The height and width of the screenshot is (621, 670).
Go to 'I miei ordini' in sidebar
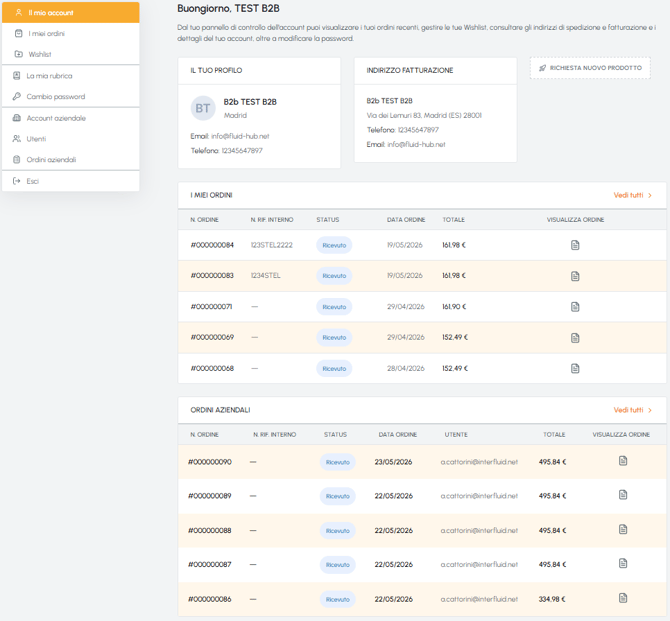click(71, 33)
